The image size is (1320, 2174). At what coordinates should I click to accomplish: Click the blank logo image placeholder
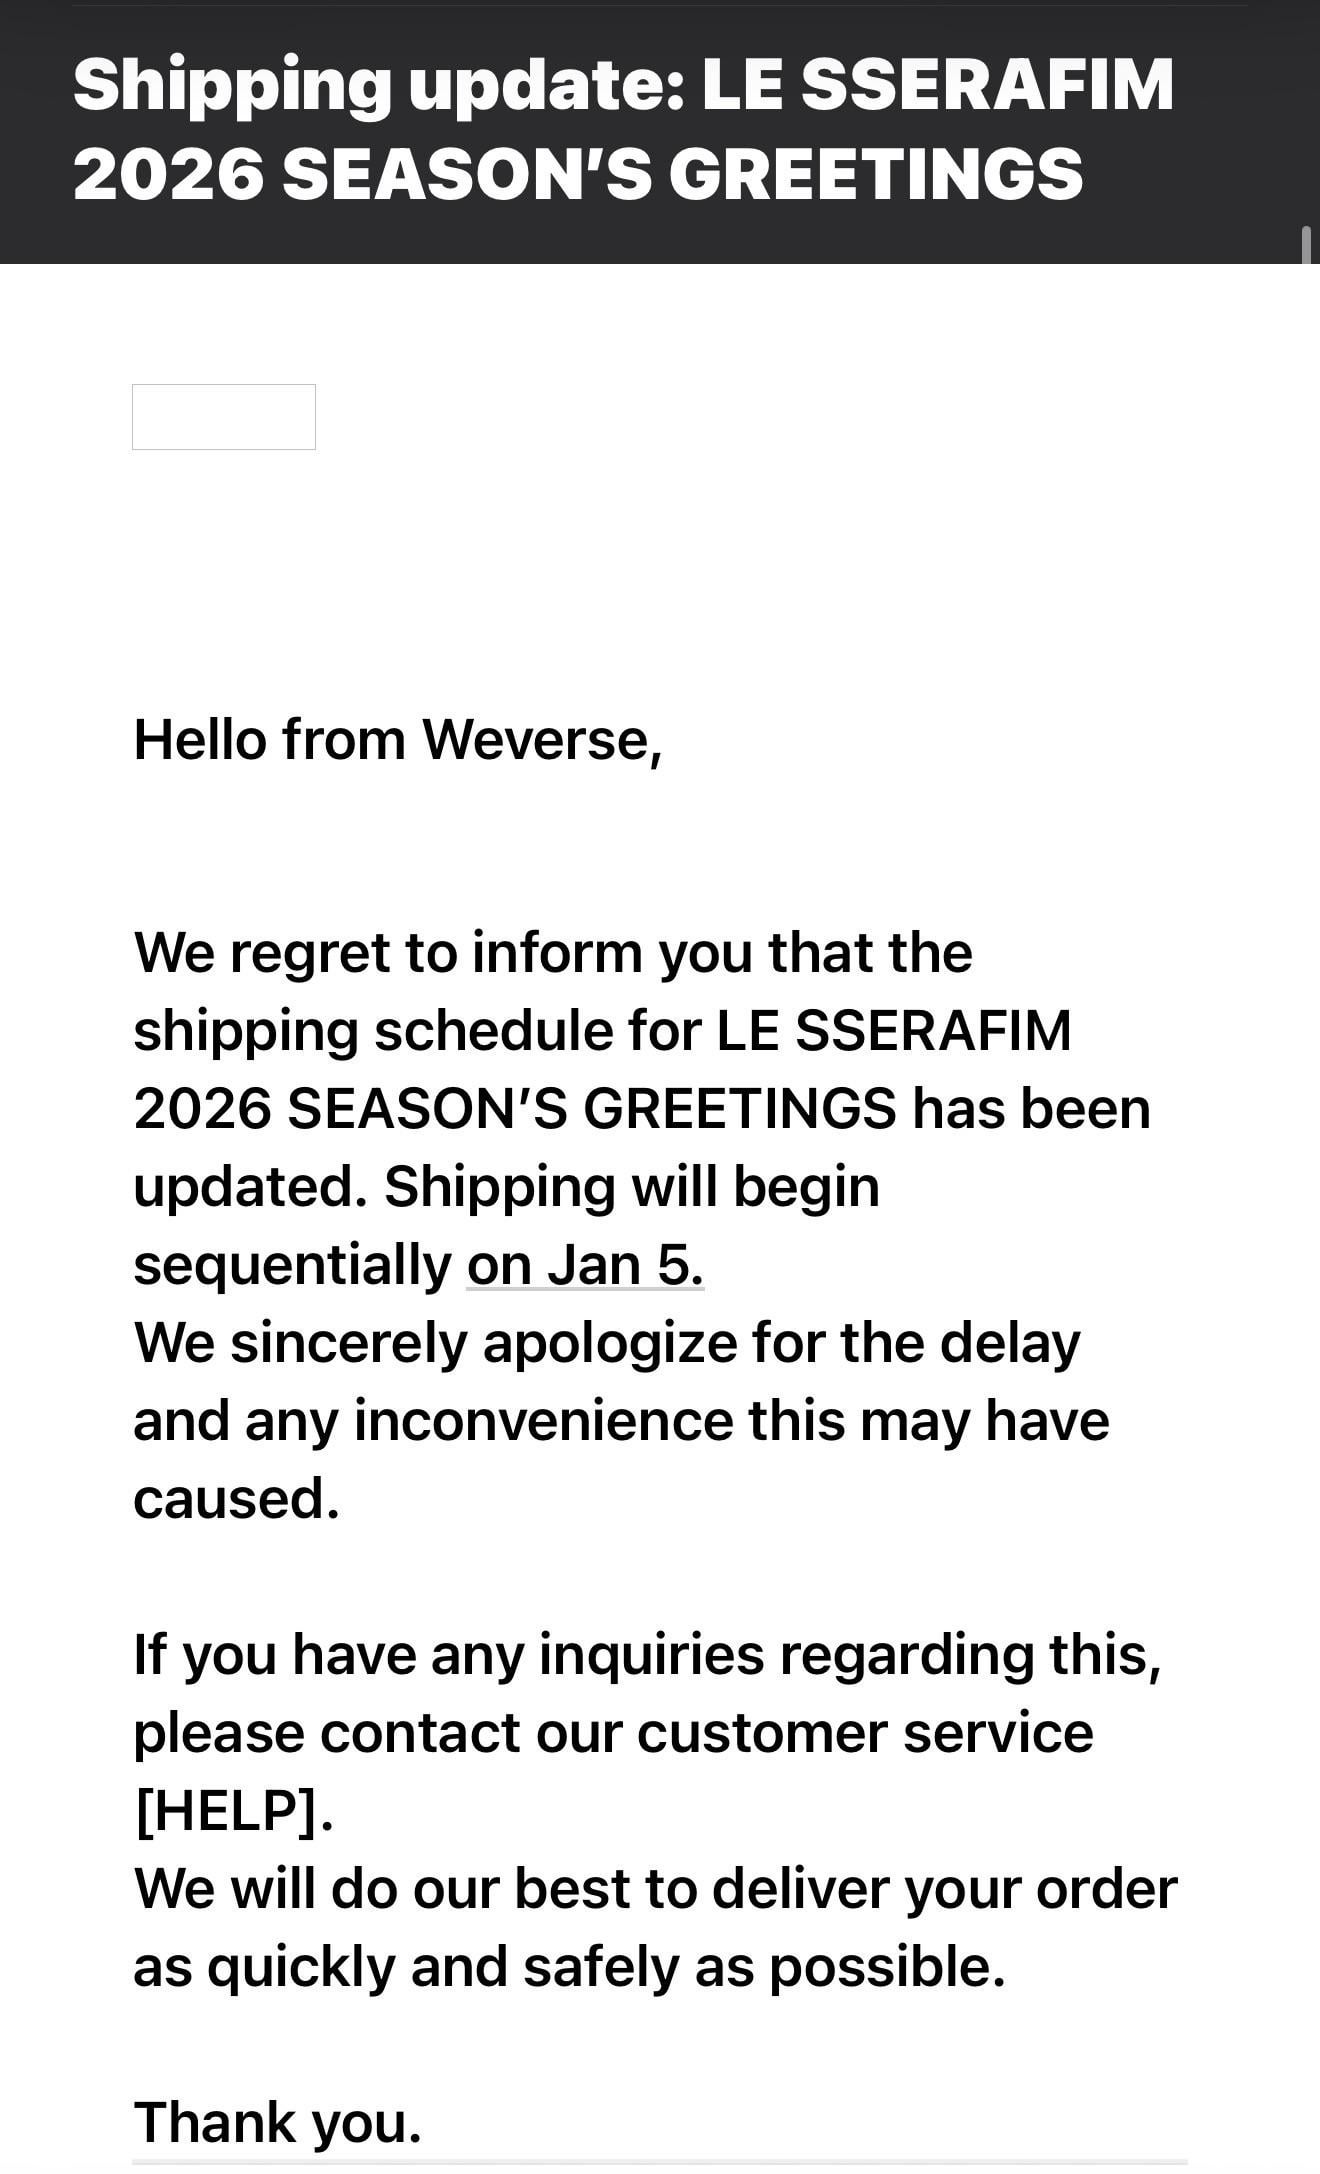(x=224, y=417)
